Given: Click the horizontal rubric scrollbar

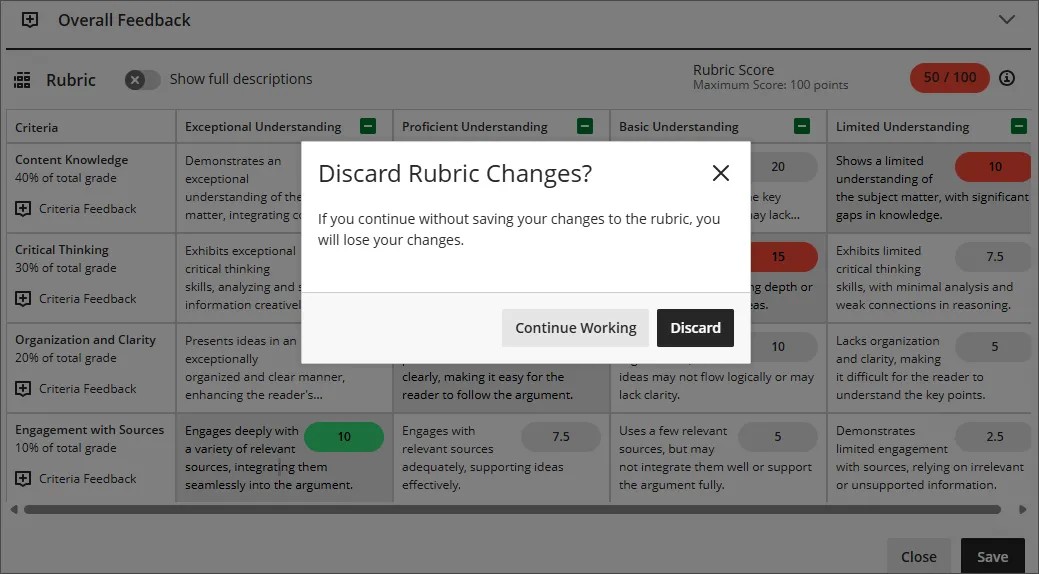Looking at the screenshot, I should click(x=512, y=509).
